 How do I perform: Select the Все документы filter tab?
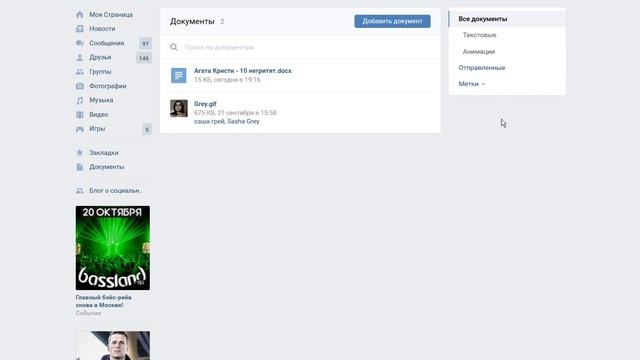pos(507,19)
